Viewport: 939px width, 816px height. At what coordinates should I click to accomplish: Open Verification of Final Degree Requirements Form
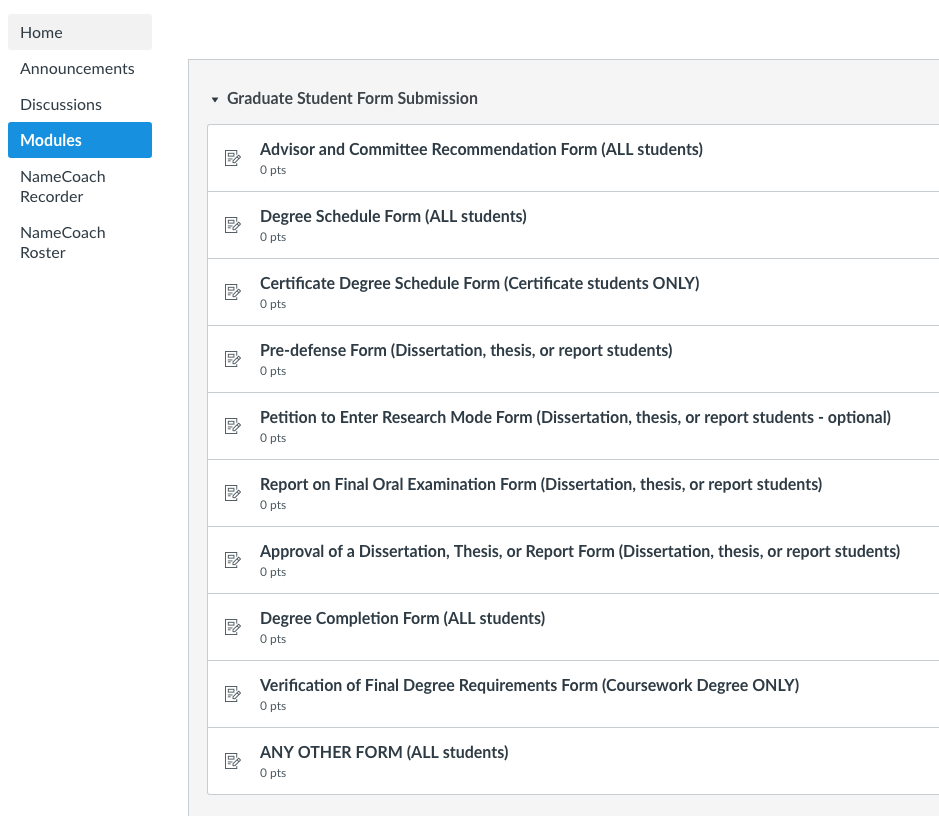[x=529, y=685]
